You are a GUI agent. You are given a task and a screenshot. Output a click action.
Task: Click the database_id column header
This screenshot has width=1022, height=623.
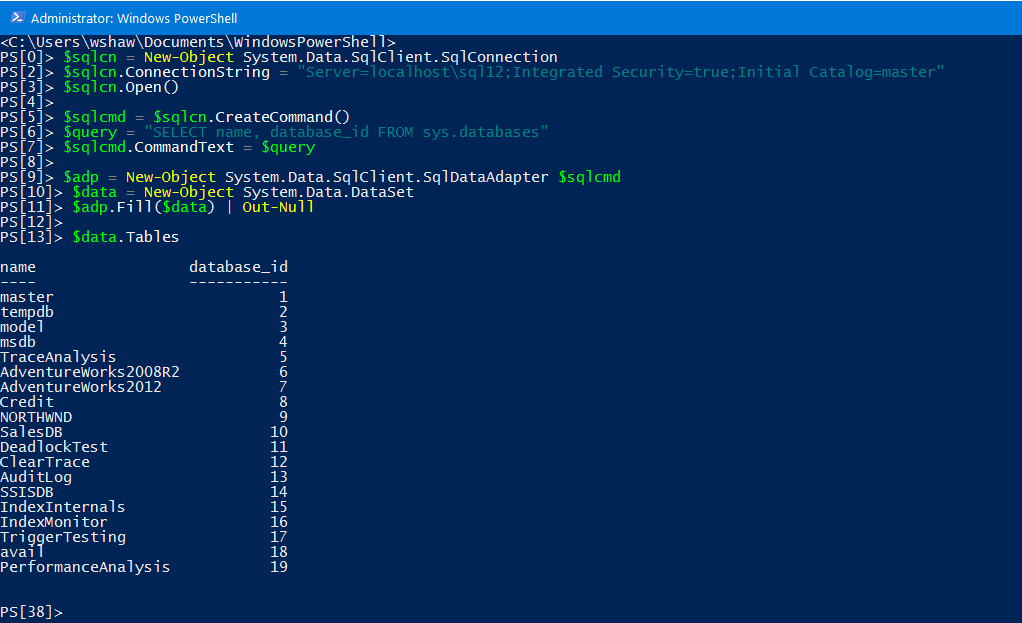click(x=238, y=267)
